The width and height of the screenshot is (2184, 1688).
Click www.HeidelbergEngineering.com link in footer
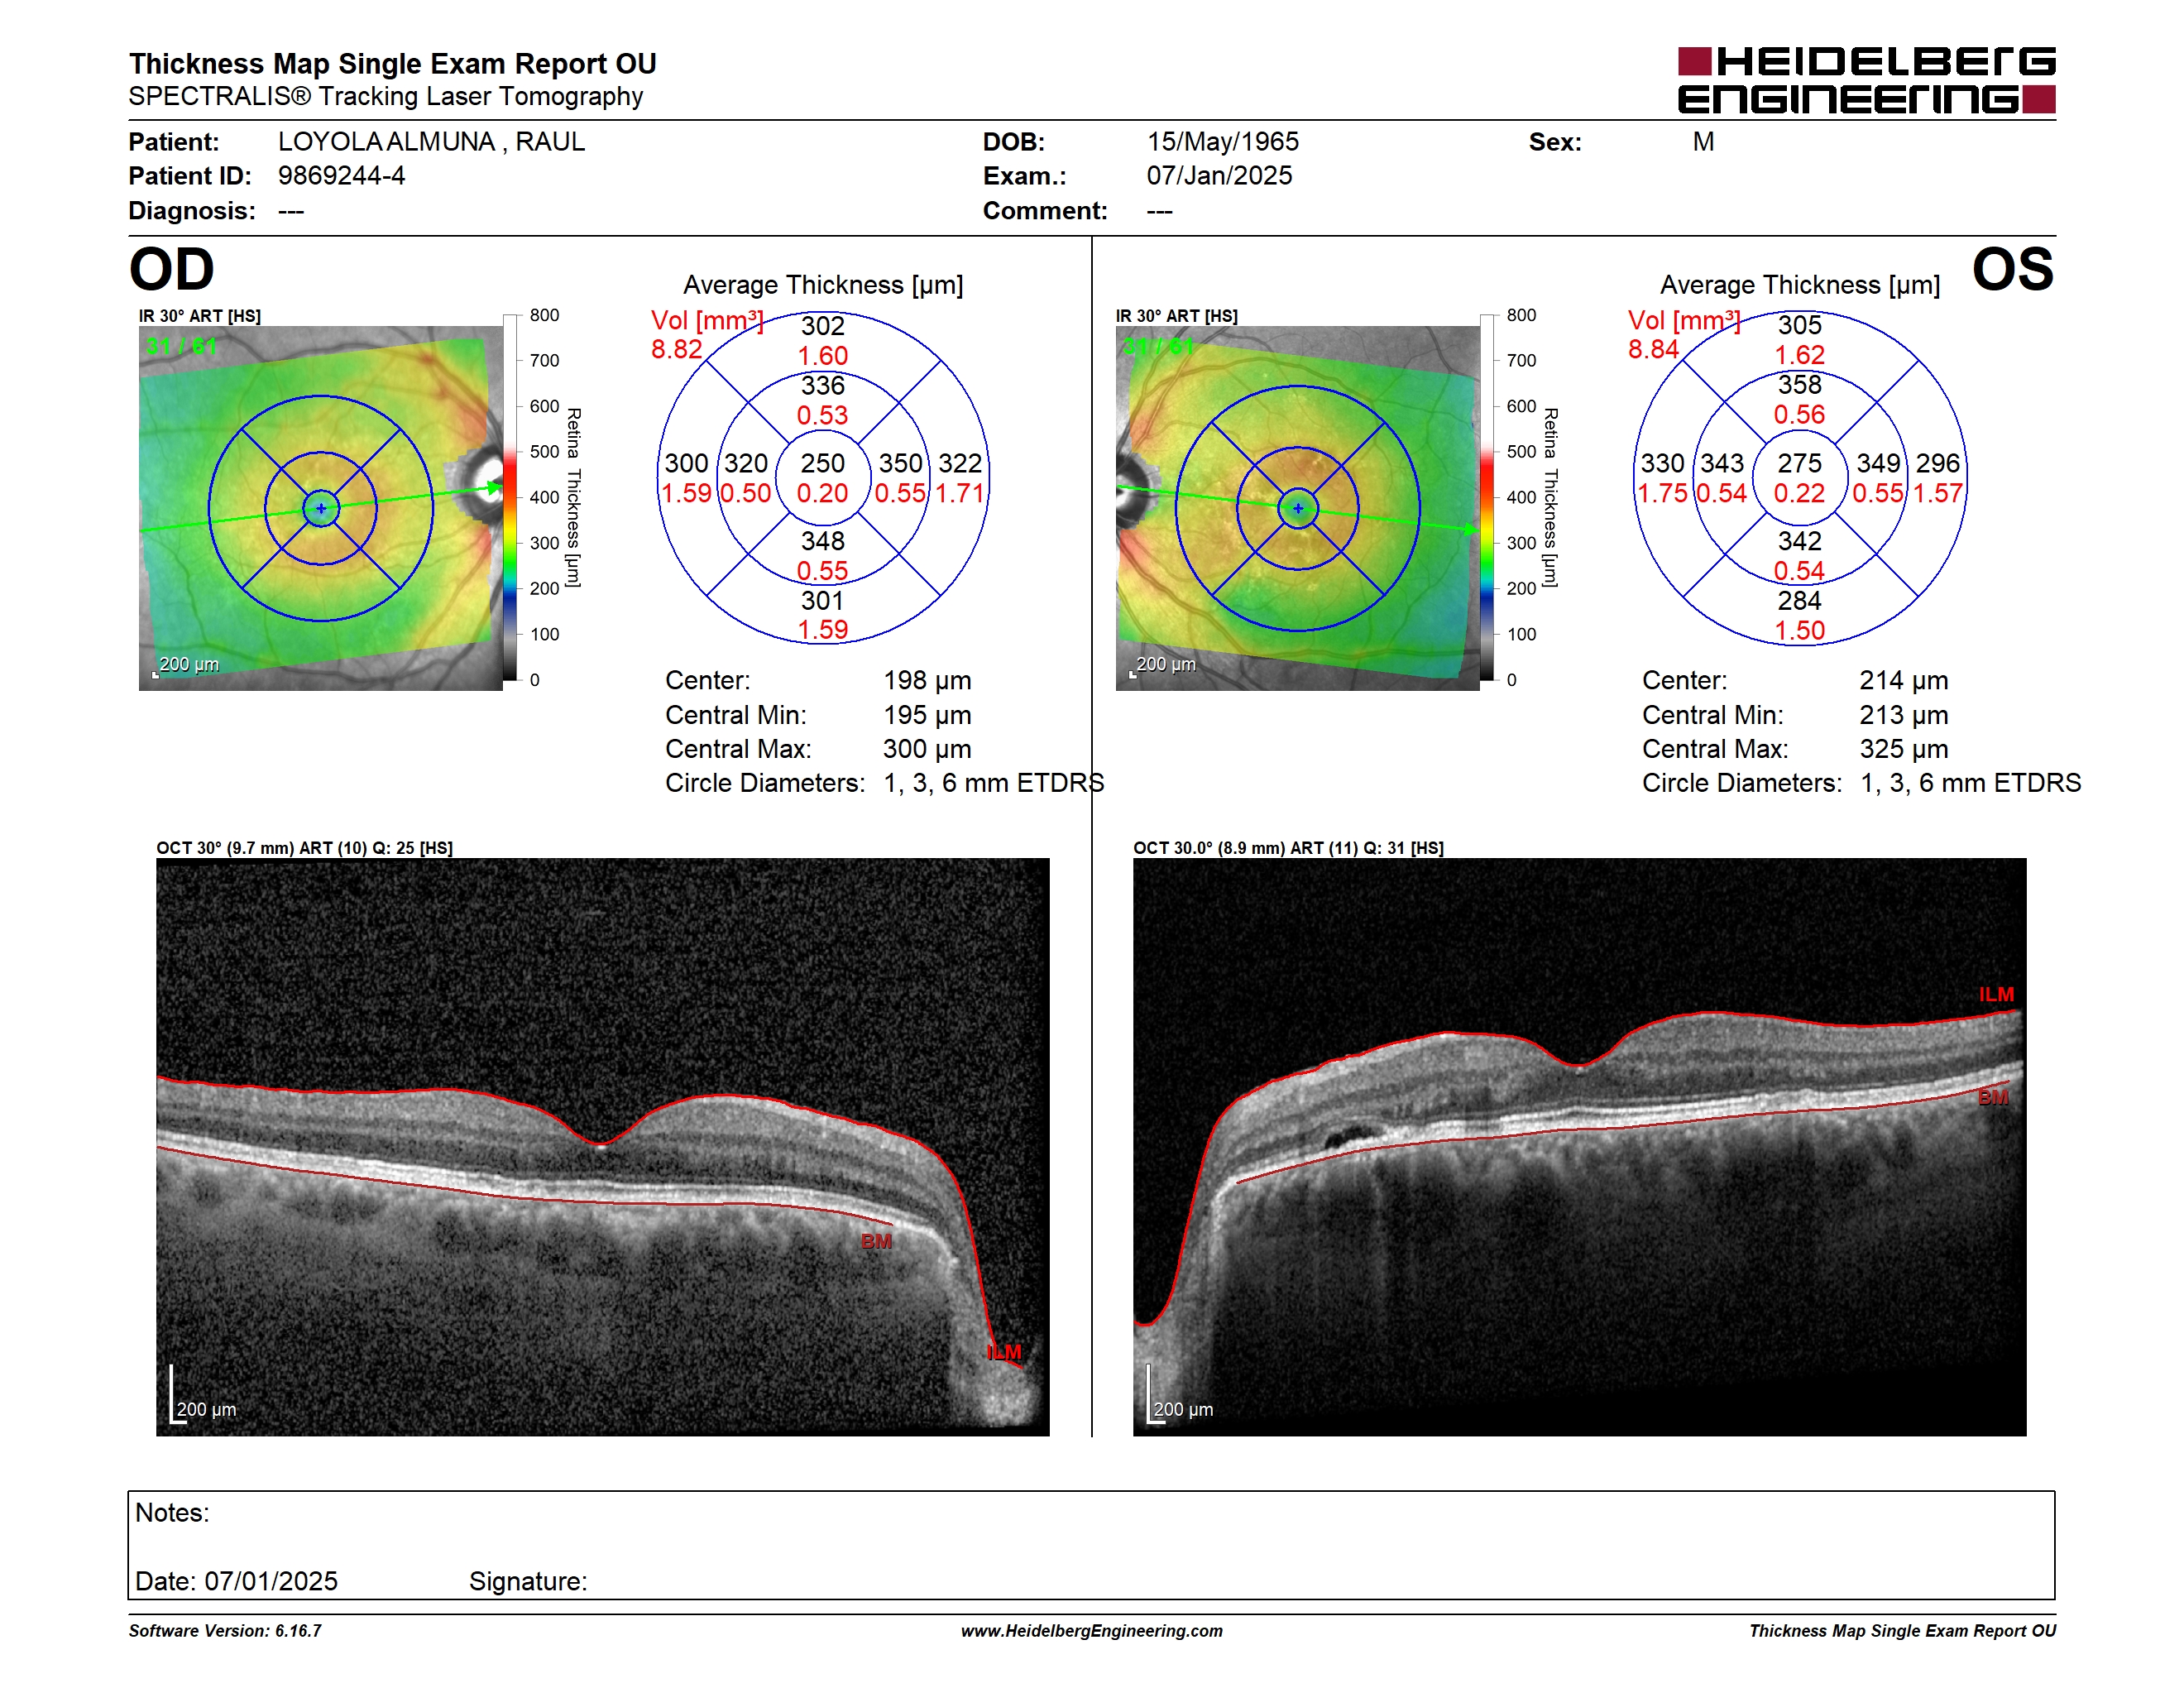point(1092,1631)
